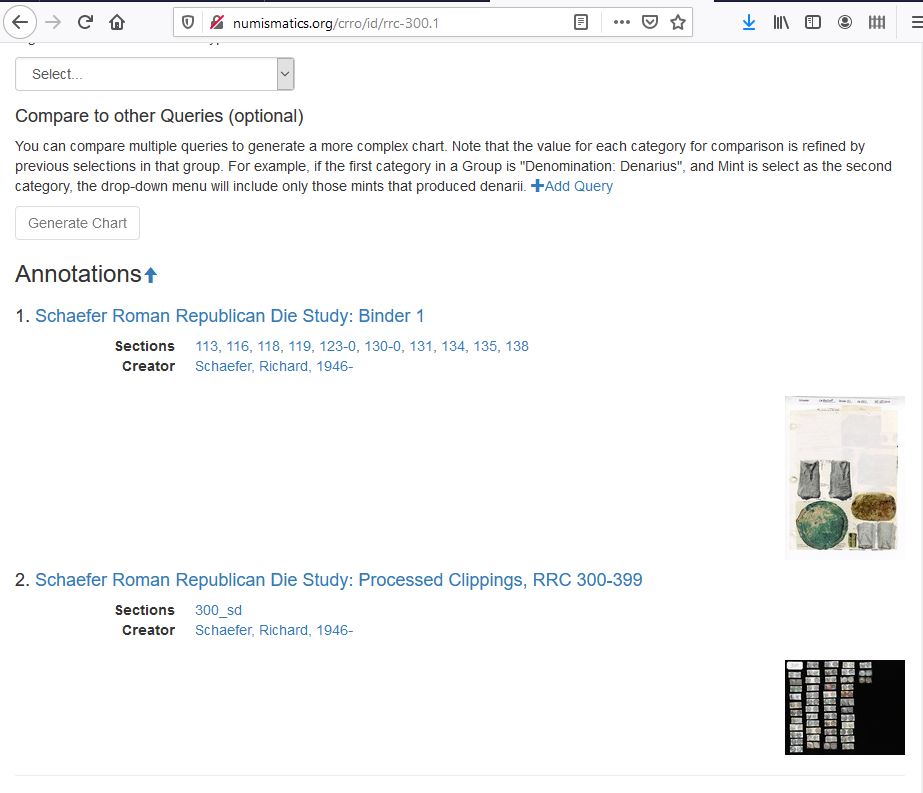Open the Select... dropdown
Screen dimensions: 923x793
tap(154, 74)
